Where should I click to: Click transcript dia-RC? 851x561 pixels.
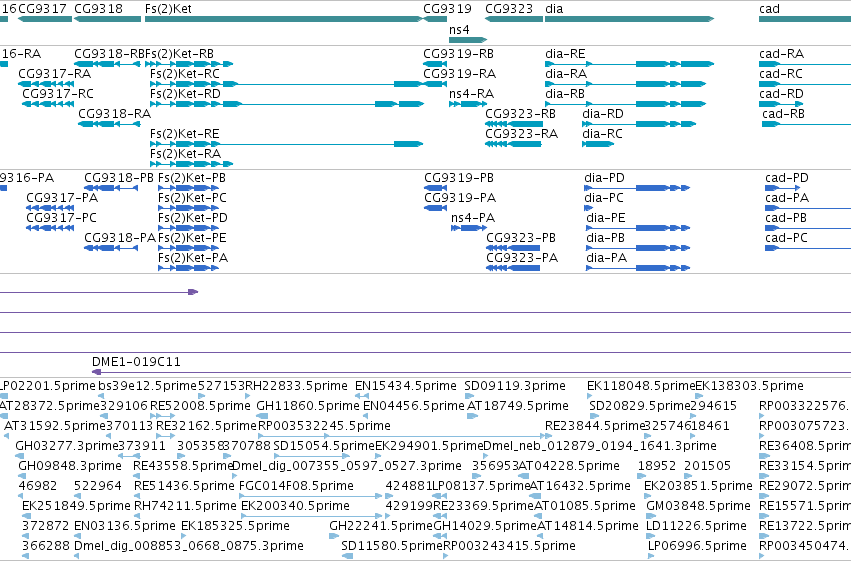(602, 134)
